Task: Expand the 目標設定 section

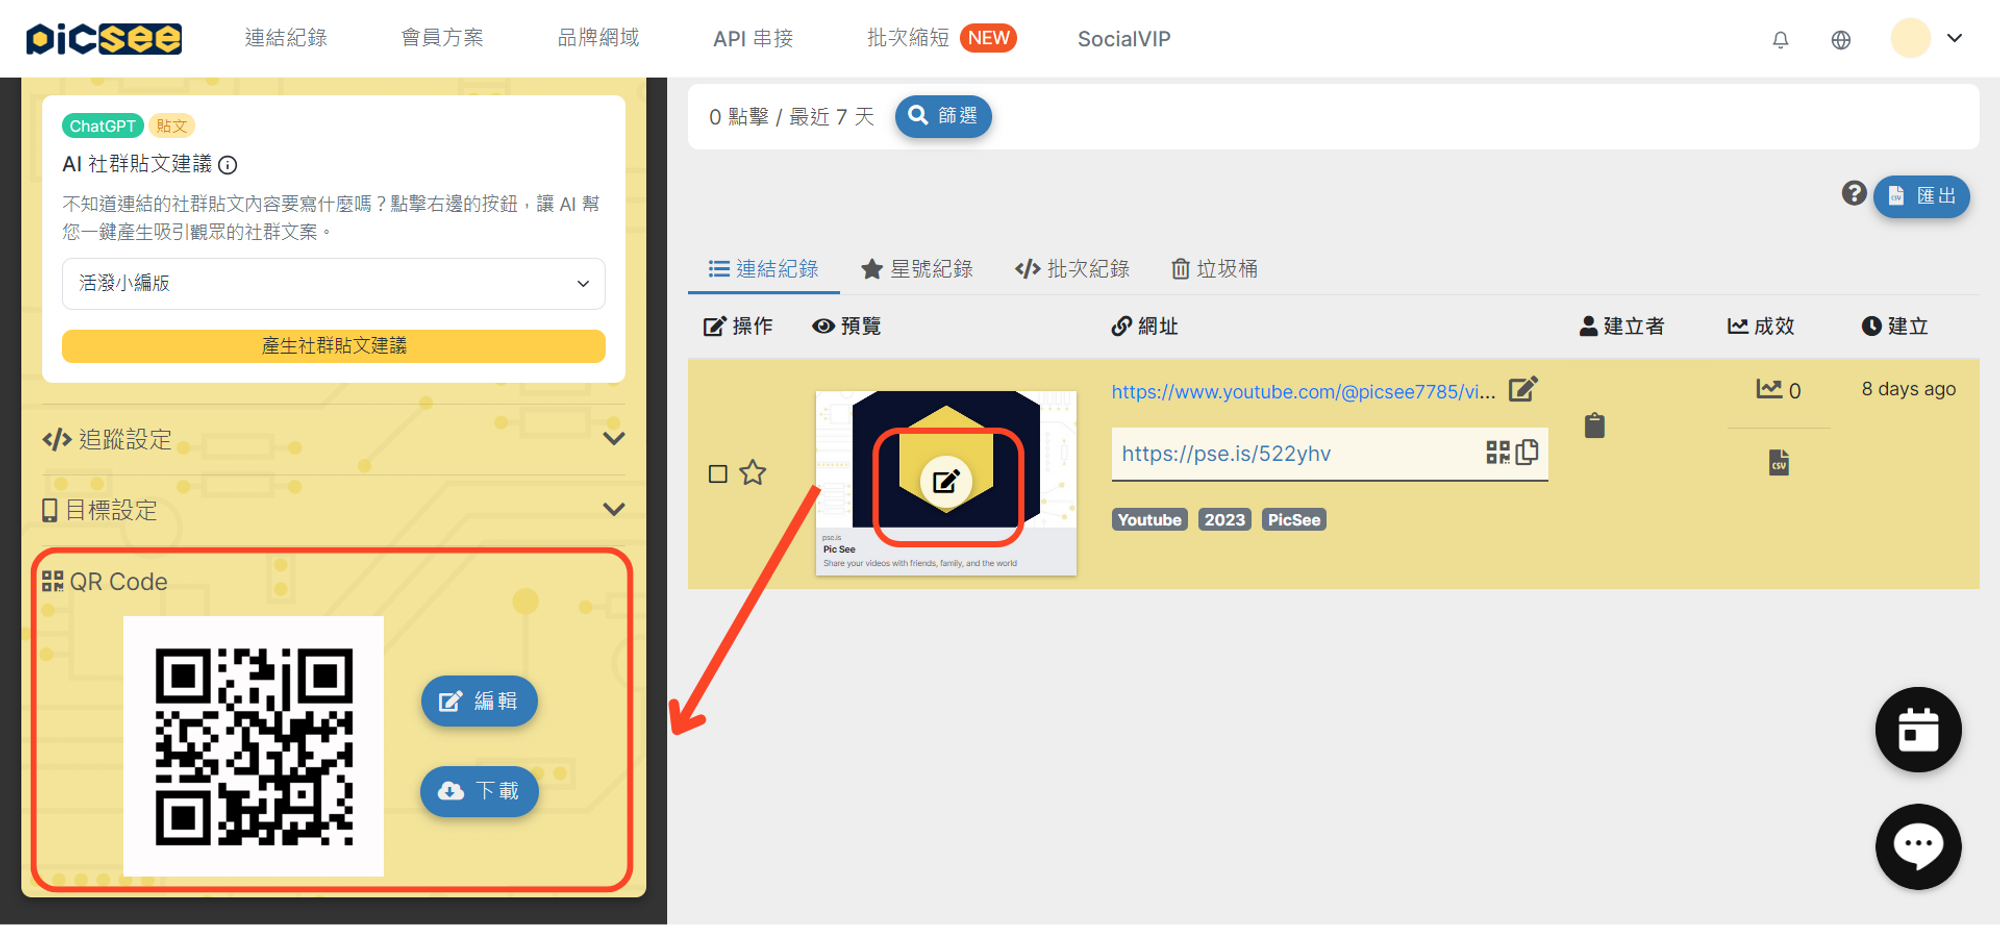Action: [x=334, y=510]
